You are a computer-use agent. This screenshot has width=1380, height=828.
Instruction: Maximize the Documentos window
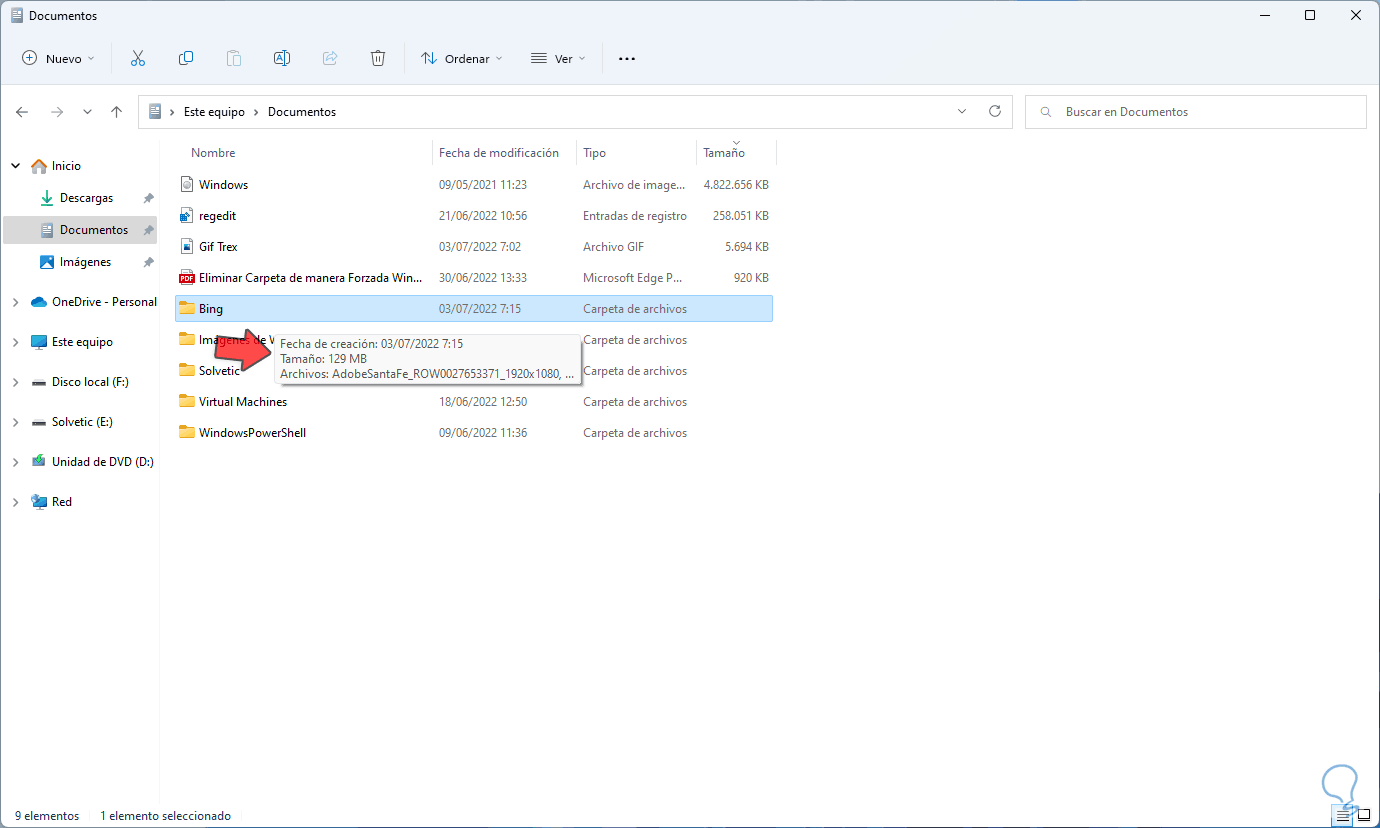(1310, 15)
